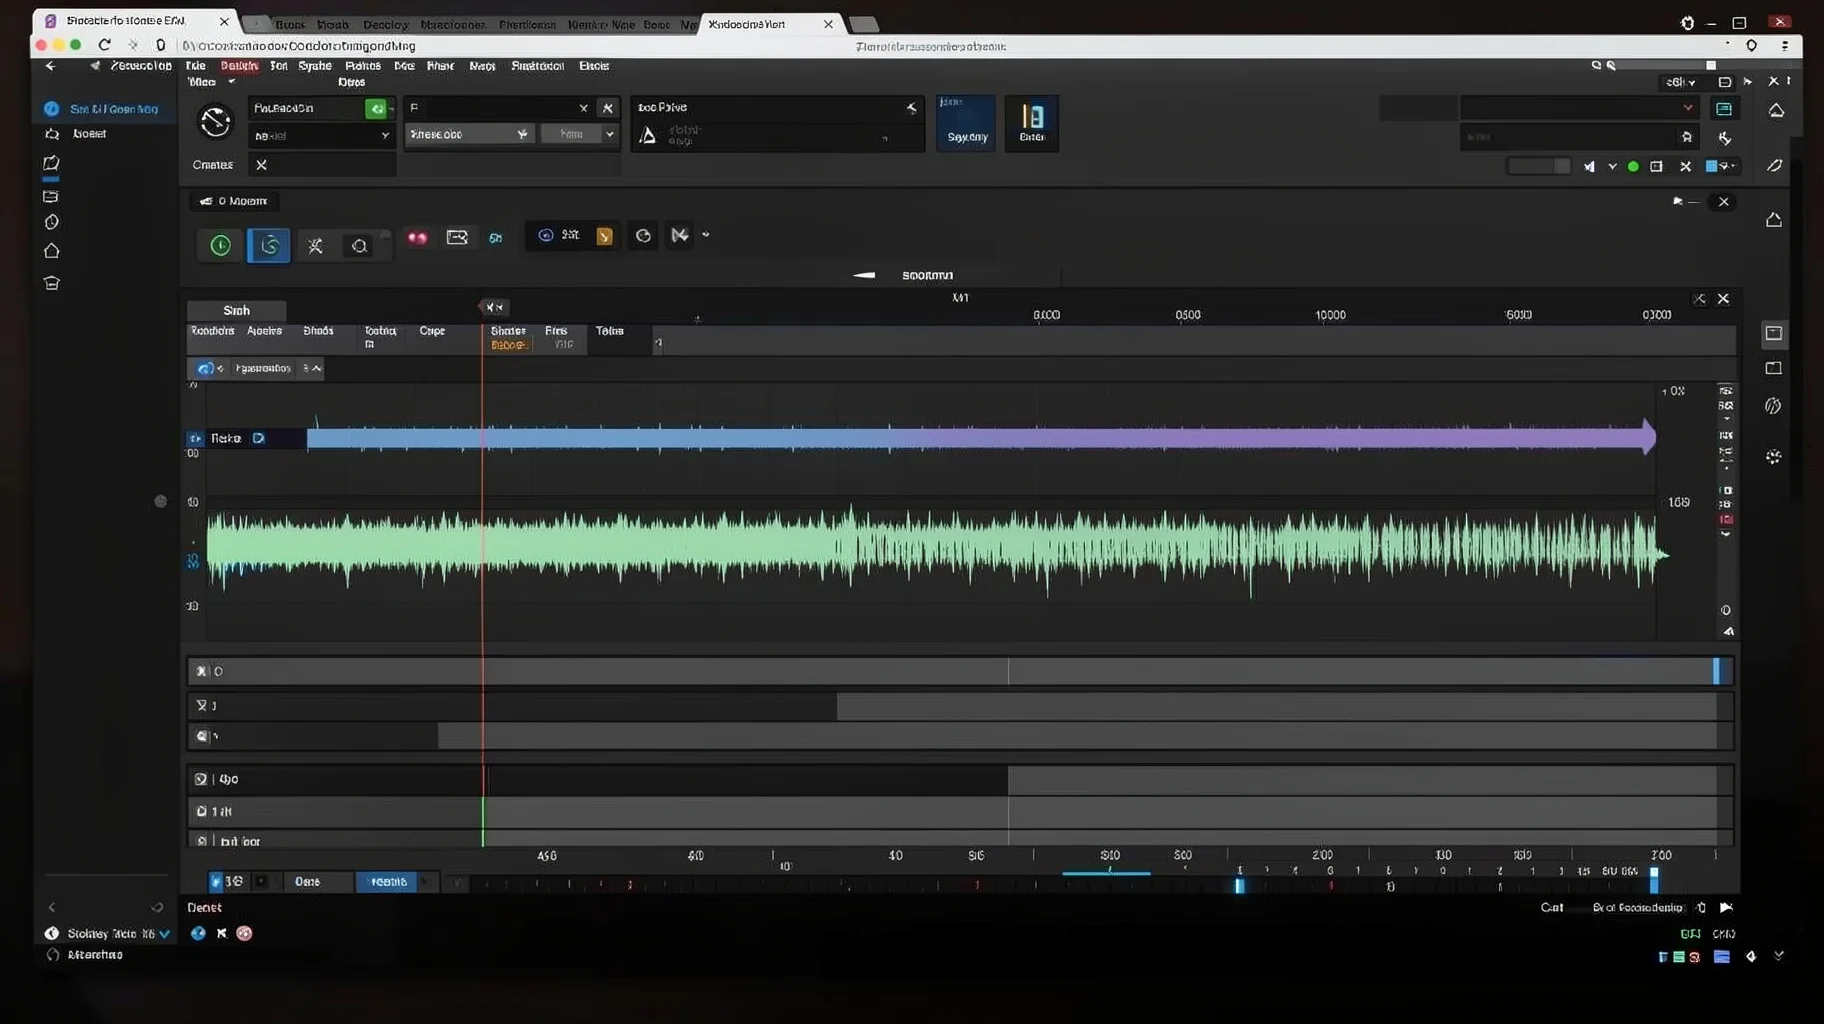
Task: Open the small dropdown chevron beside the speaker icon
Action: click(x=1612, y=167)
